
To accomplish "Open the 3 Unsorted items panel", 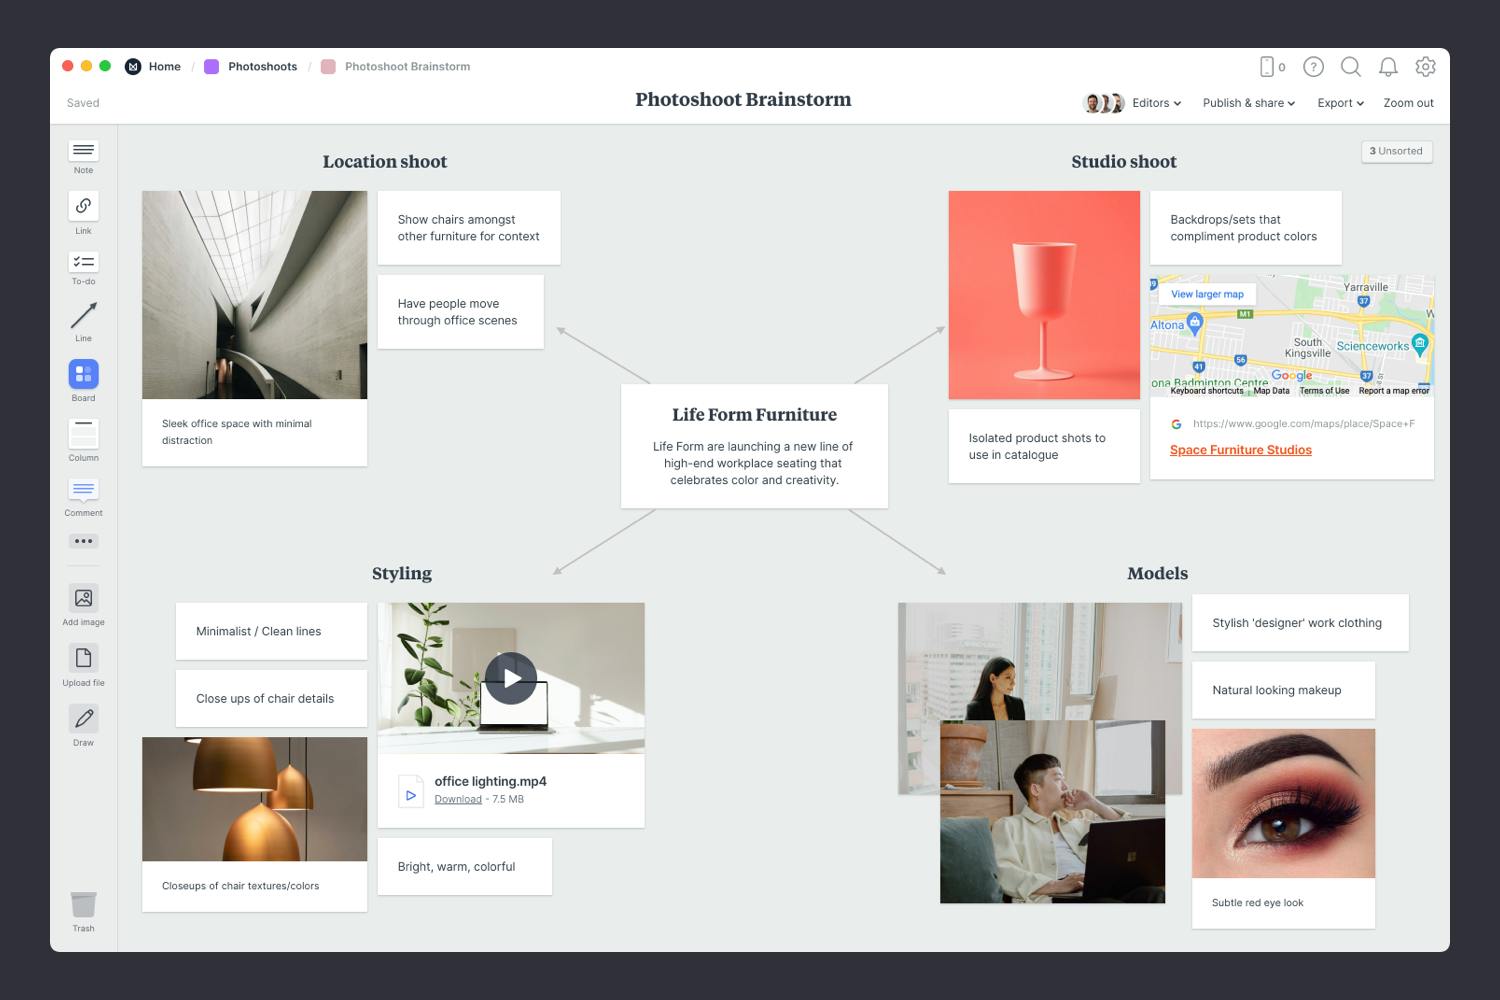I will coord(1396,151).
